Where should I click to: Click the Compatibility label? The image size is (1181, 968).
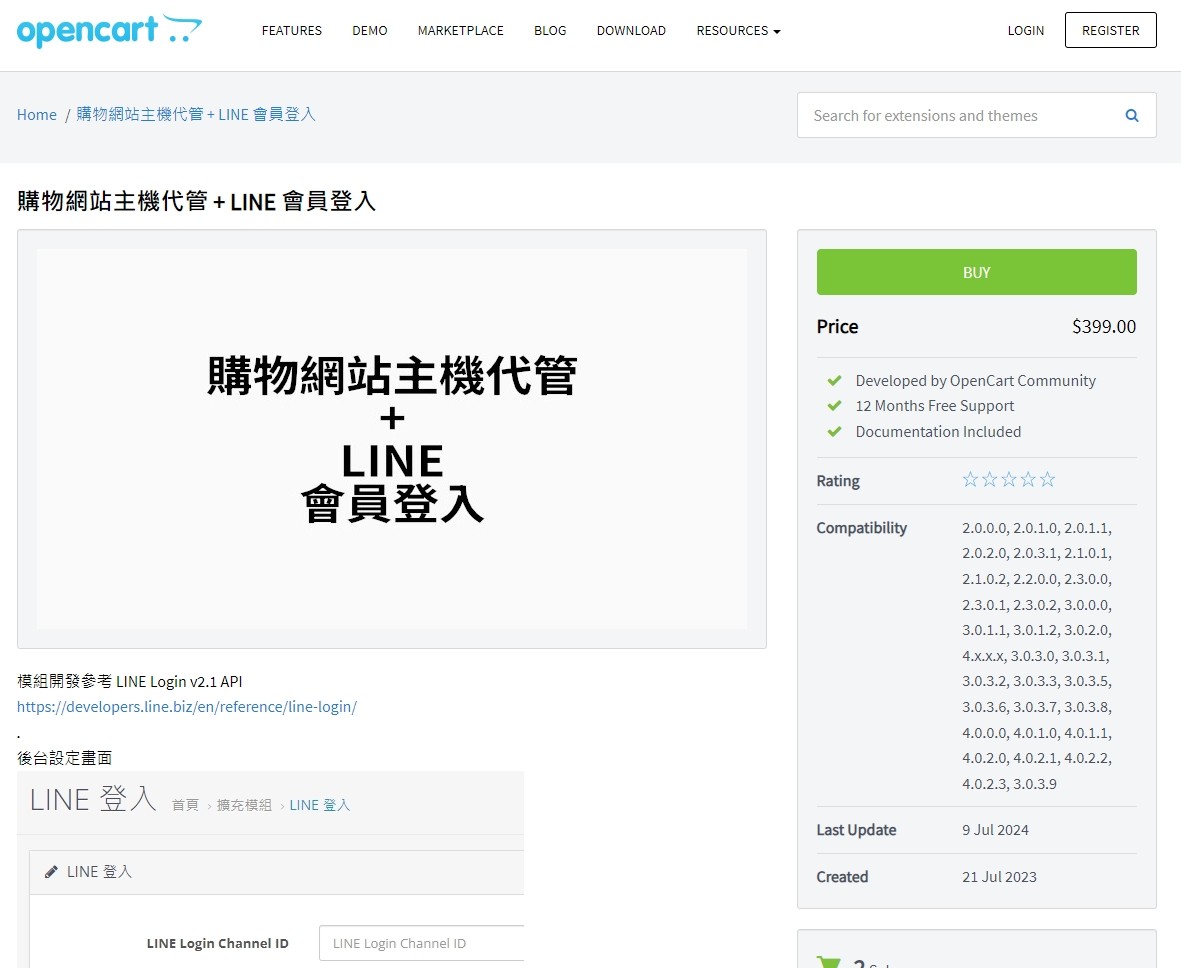tap(862, 528)
